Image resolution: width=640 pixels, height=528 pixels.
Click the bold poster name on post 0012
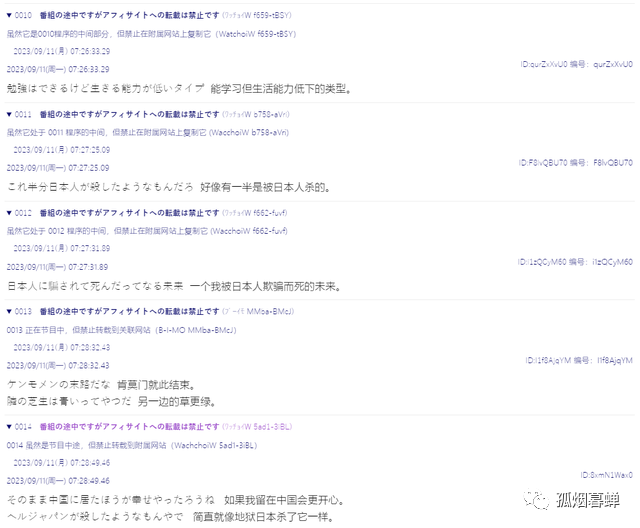point(129,213)
